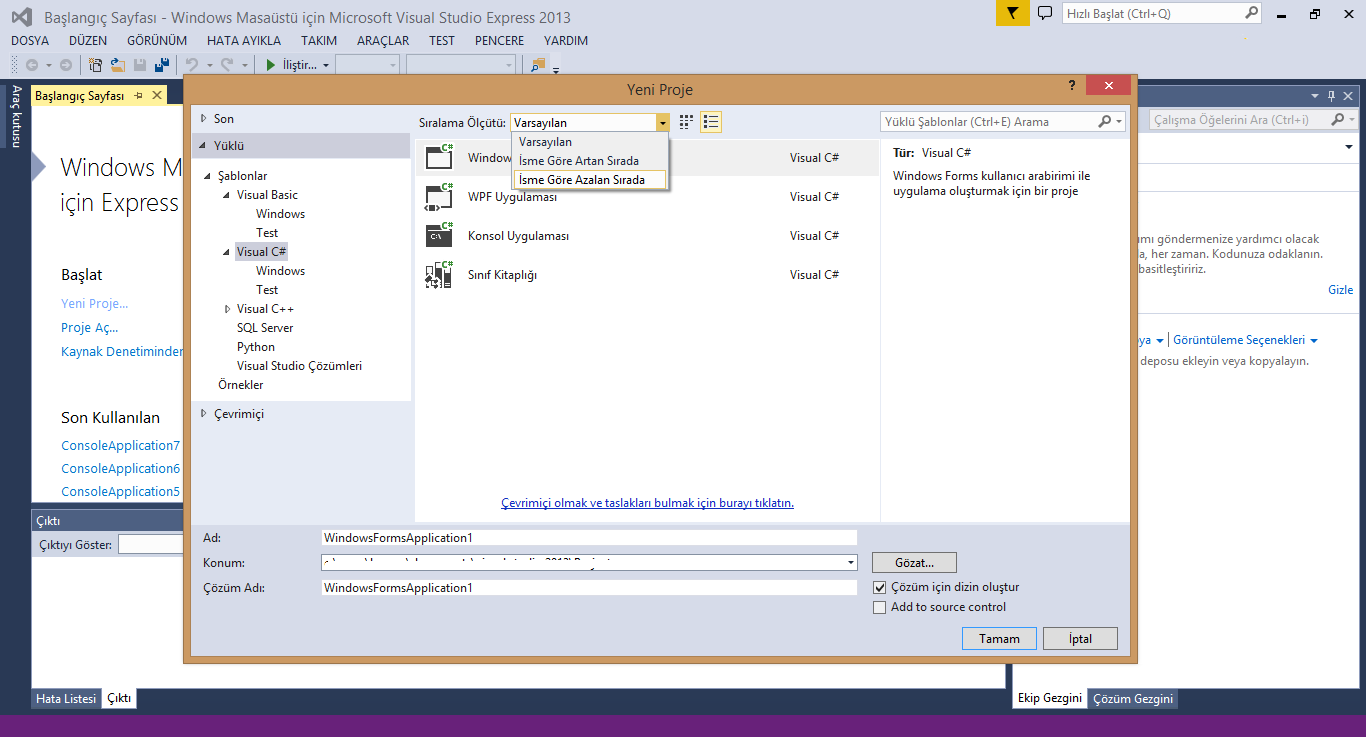Switch to the Hata Listesi tab

point(66,698)
